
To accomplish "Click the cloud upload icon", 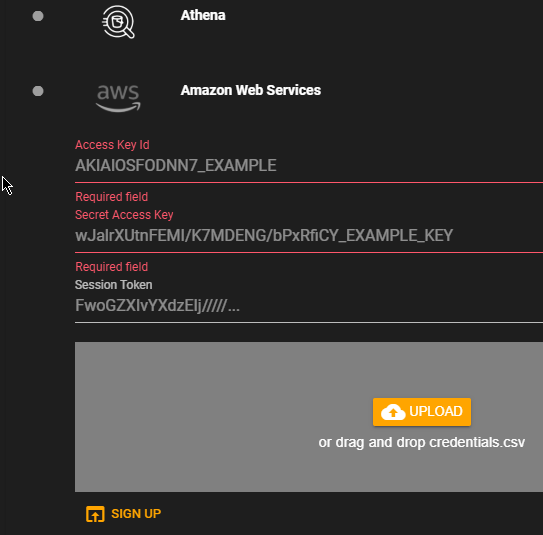I will 393,412.
